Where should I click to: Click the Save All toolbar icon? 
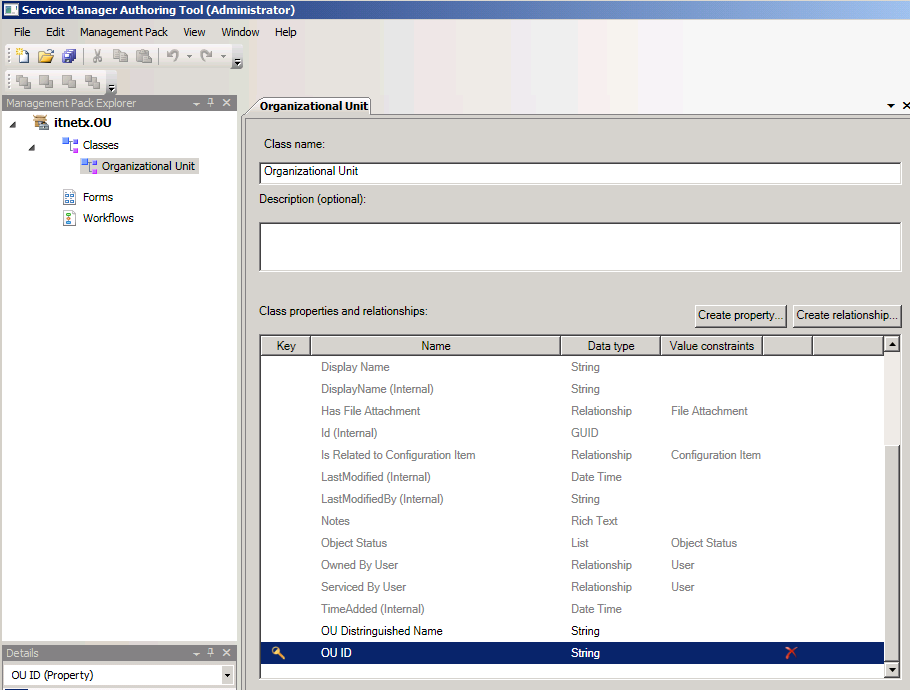(69, 57)
